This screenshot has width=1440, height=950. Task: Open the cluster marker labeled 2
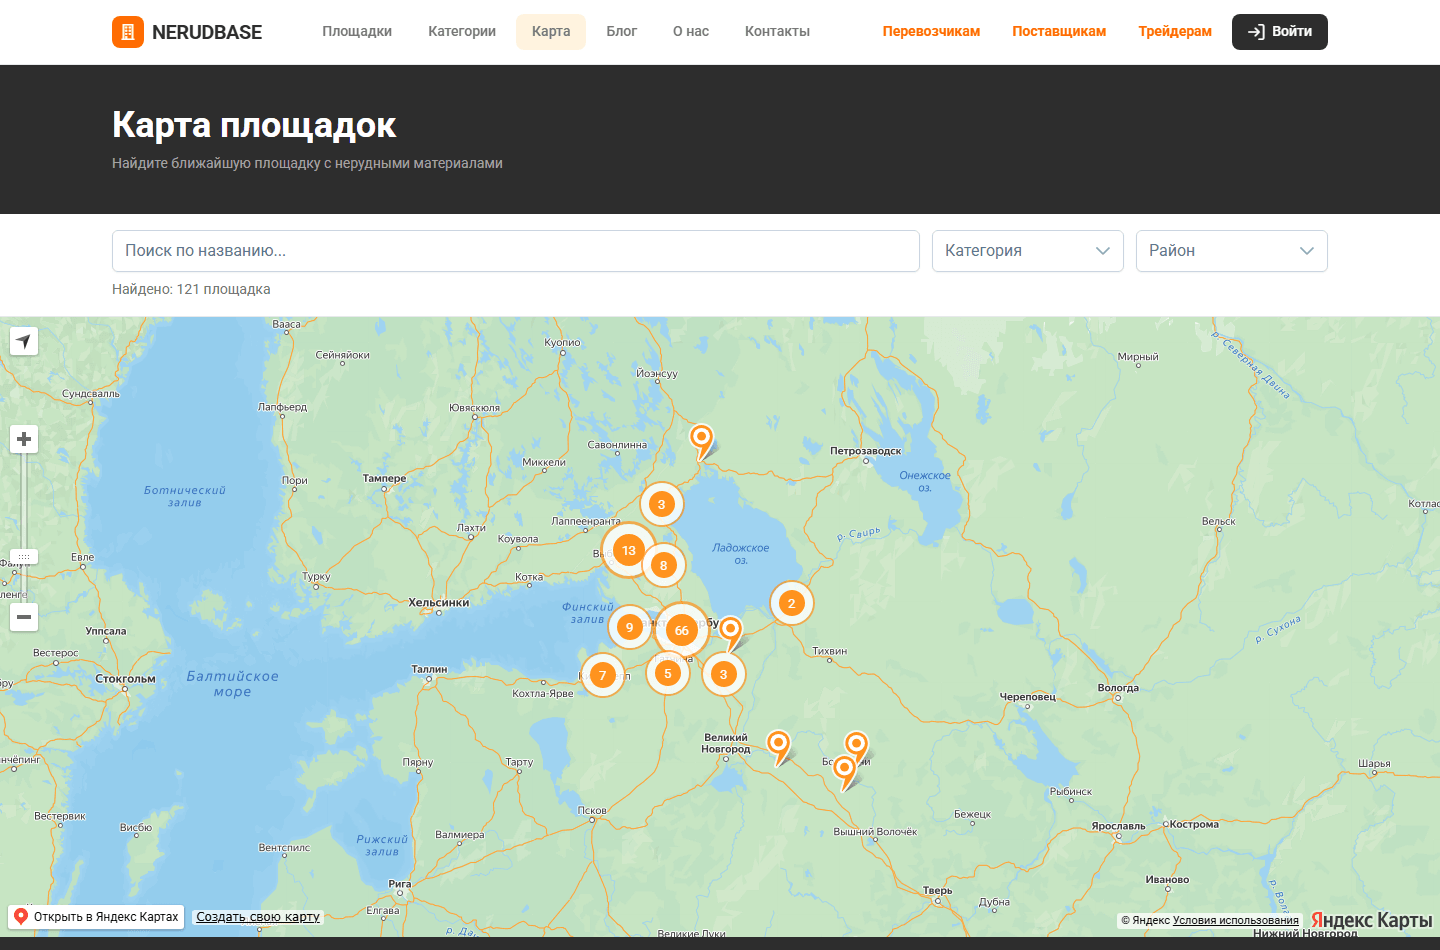point(792,603)
